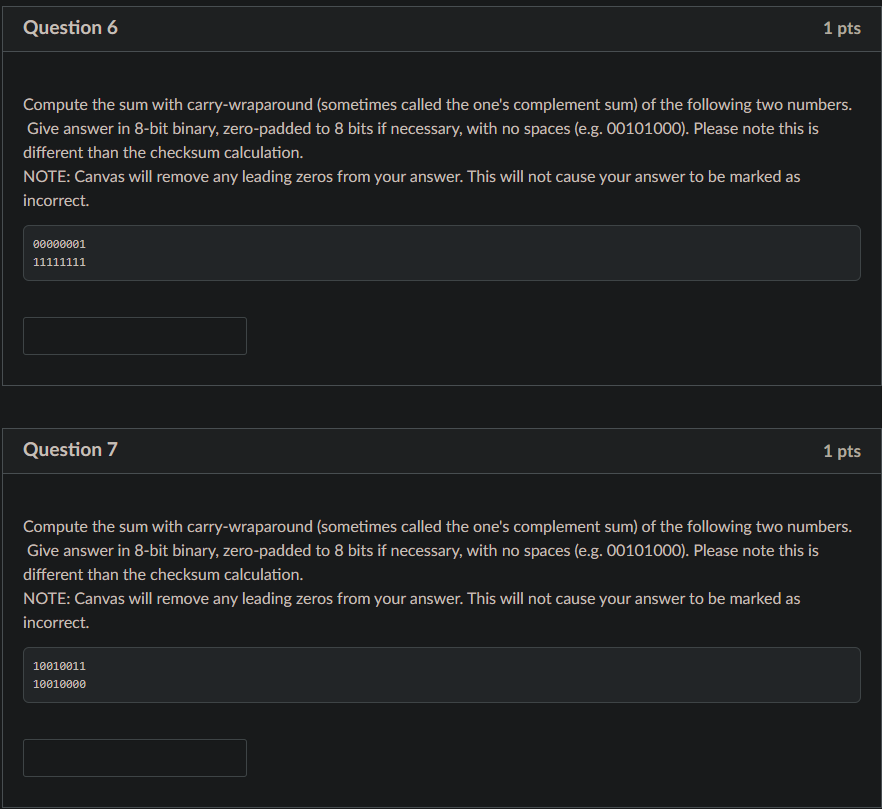The height and width of the screenshot is (809, 882).
Task: Click the 00101000 example in Question 6
Action: point(645,129)
